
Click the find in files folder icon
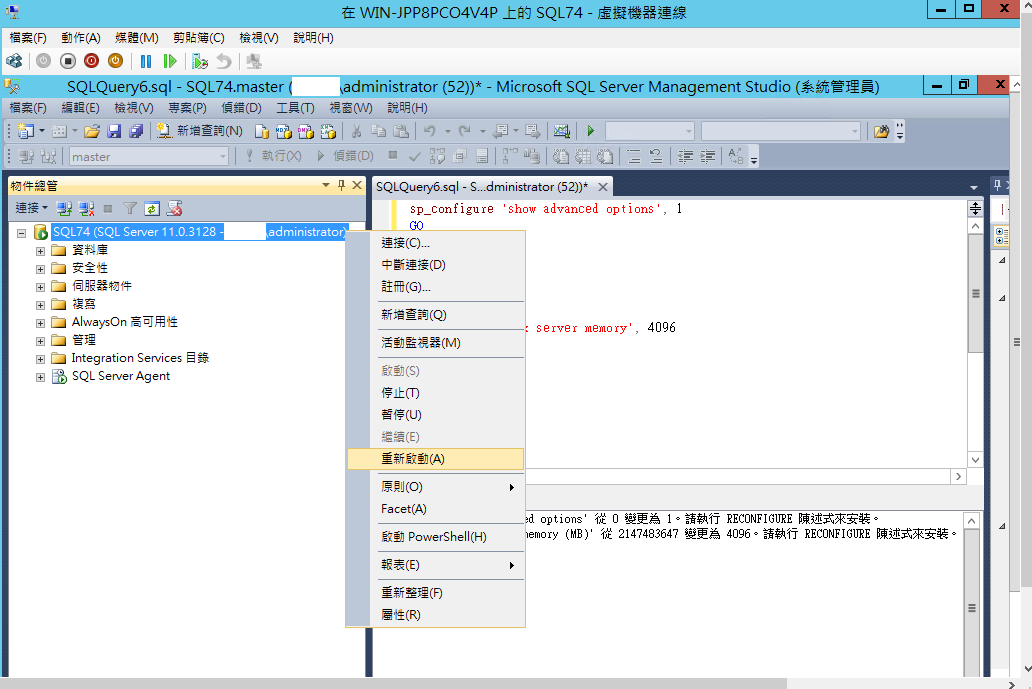point(881,132)
